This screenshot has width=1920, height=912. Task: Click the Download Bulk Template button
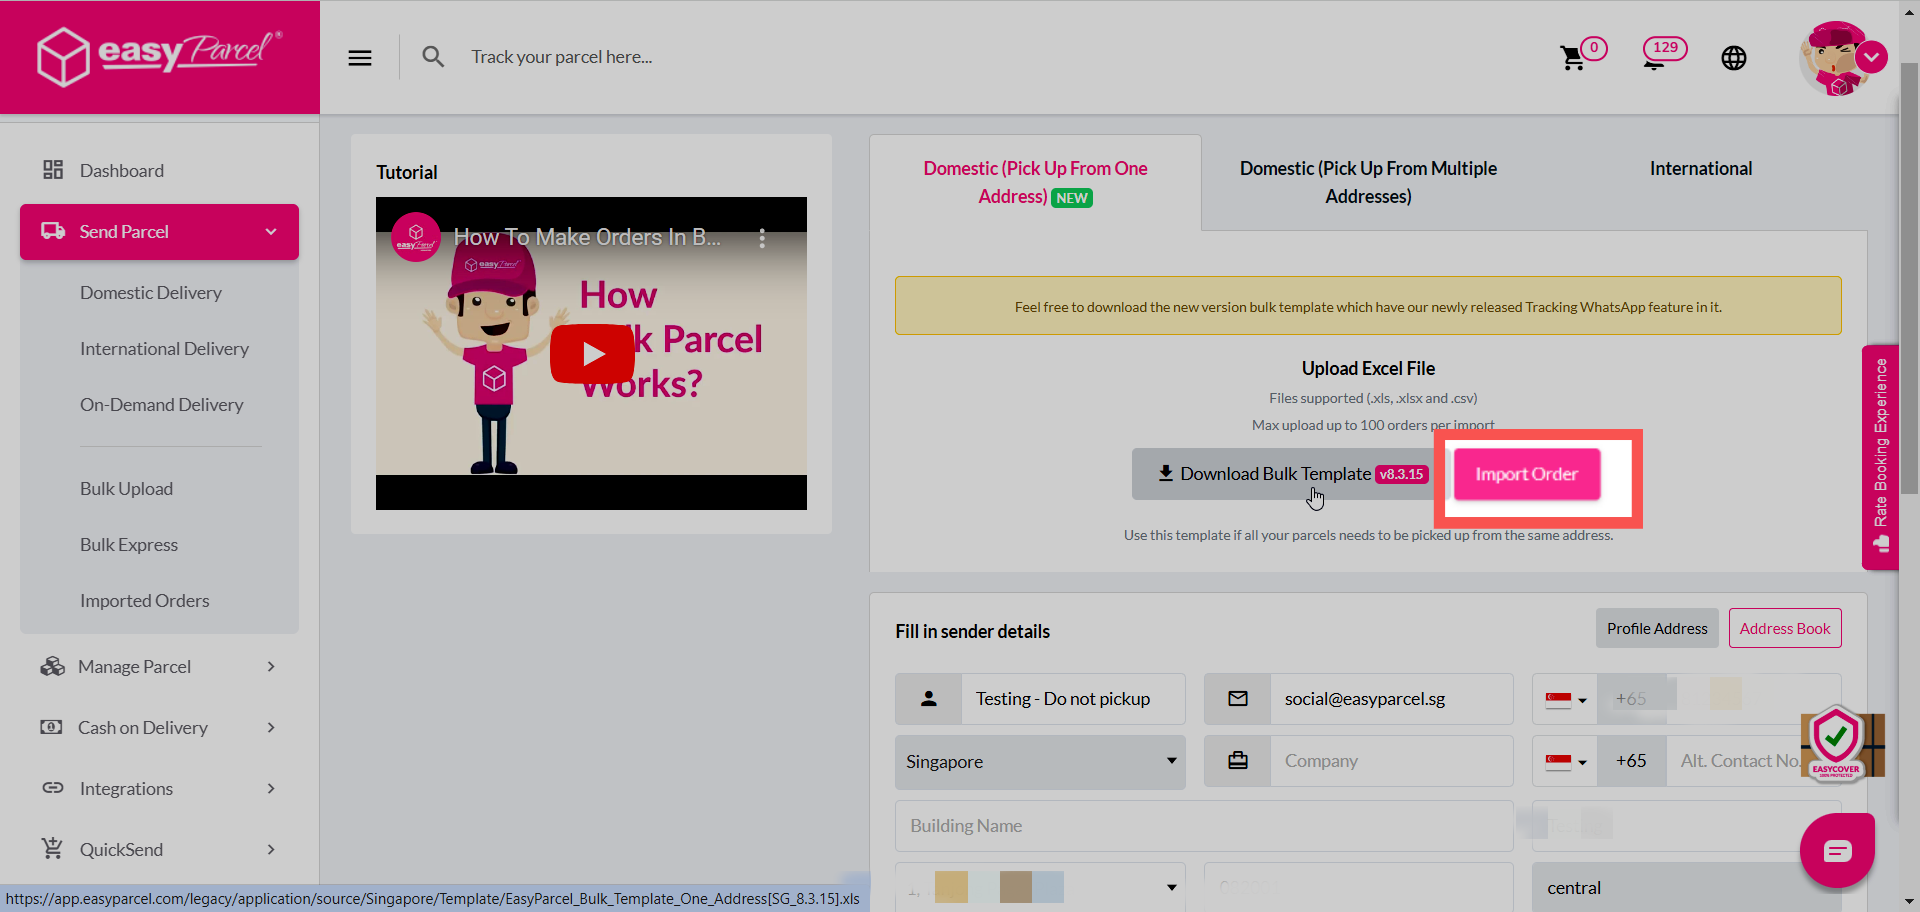tap(1290, 474)
